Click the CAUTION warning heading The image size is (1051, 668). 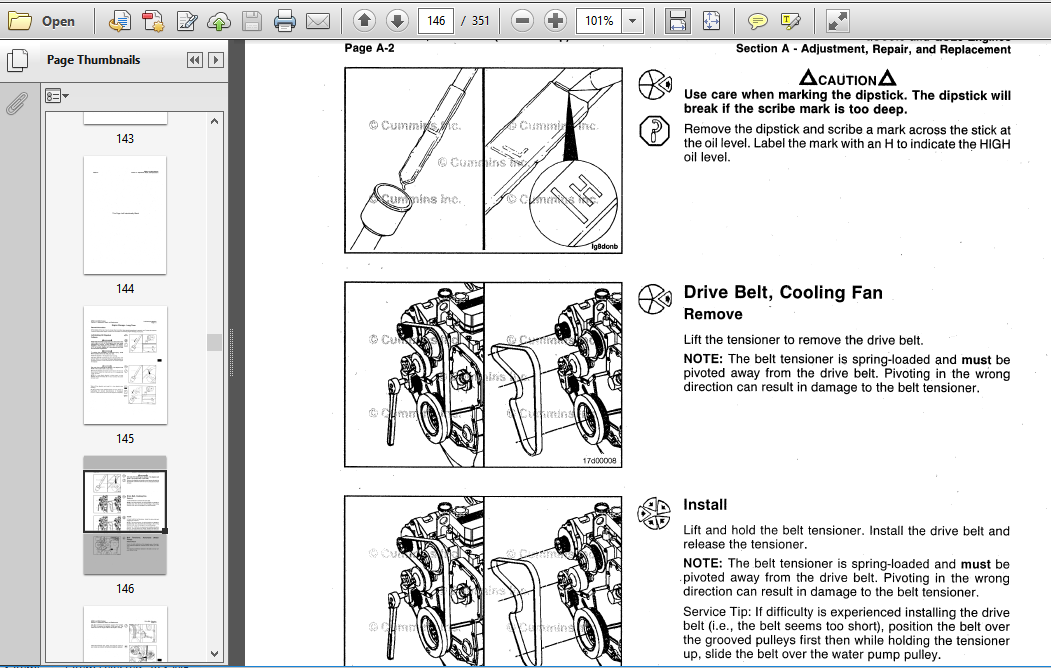(x=847, y=78)
